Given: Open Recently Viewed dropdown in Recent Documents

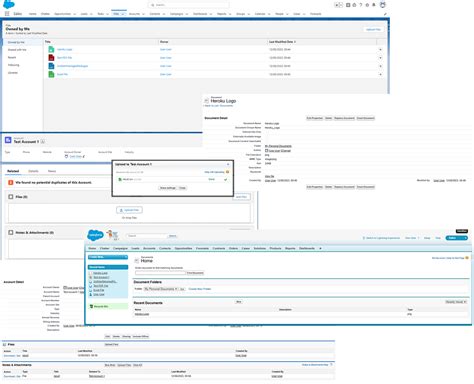Looking at the screenshot, I should pos(456,302).
